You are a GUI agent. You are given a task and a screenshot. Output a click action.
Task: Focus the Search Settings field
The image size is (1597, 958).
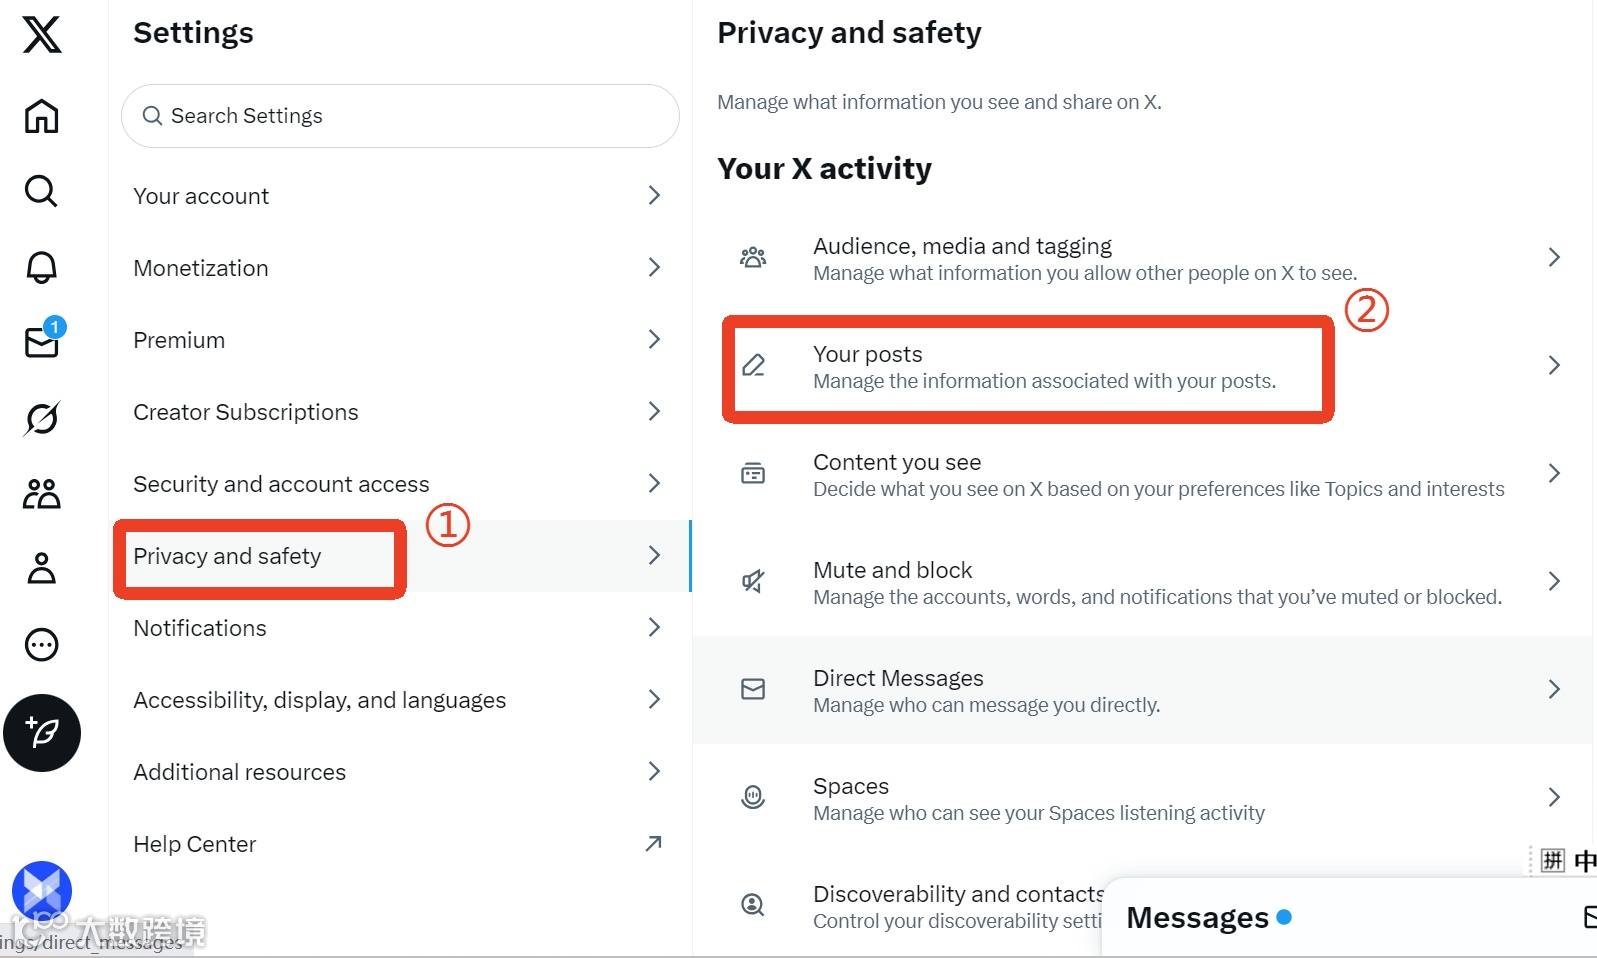pos(400,116)
